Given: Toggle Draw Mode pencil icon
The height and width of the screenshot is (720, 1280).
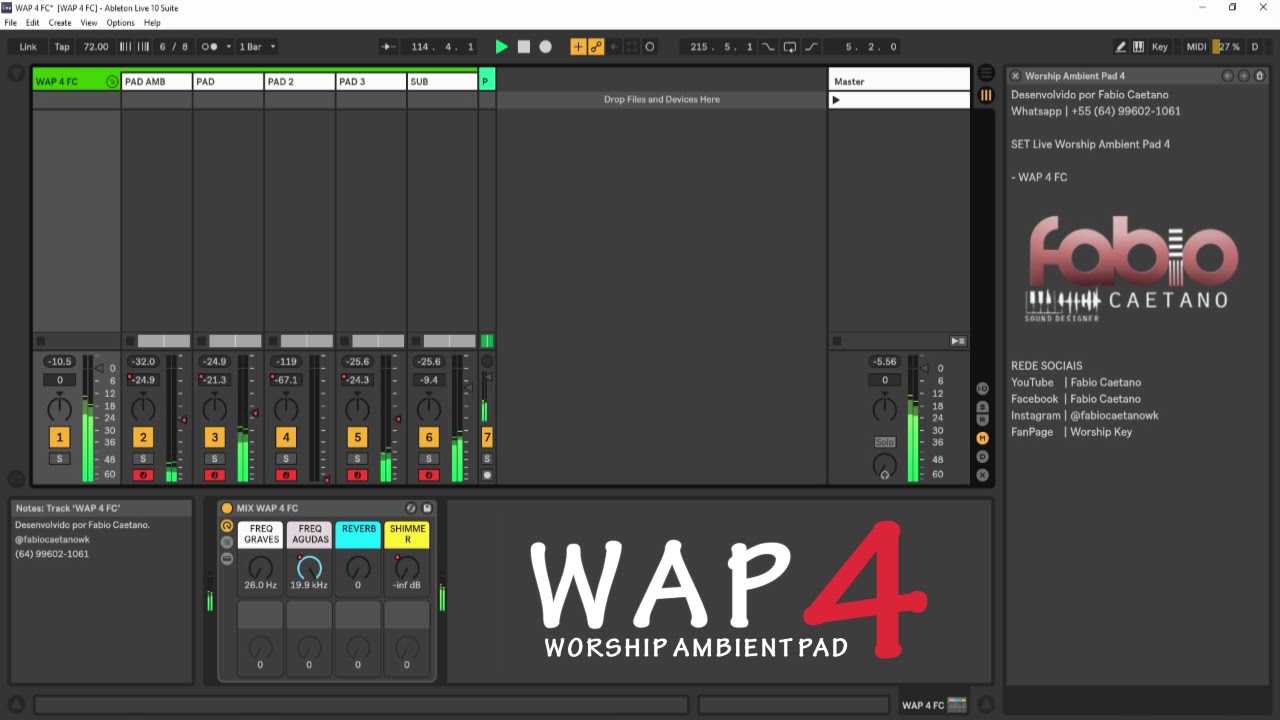Looking at the screenshot, I should click(1121, 47).
